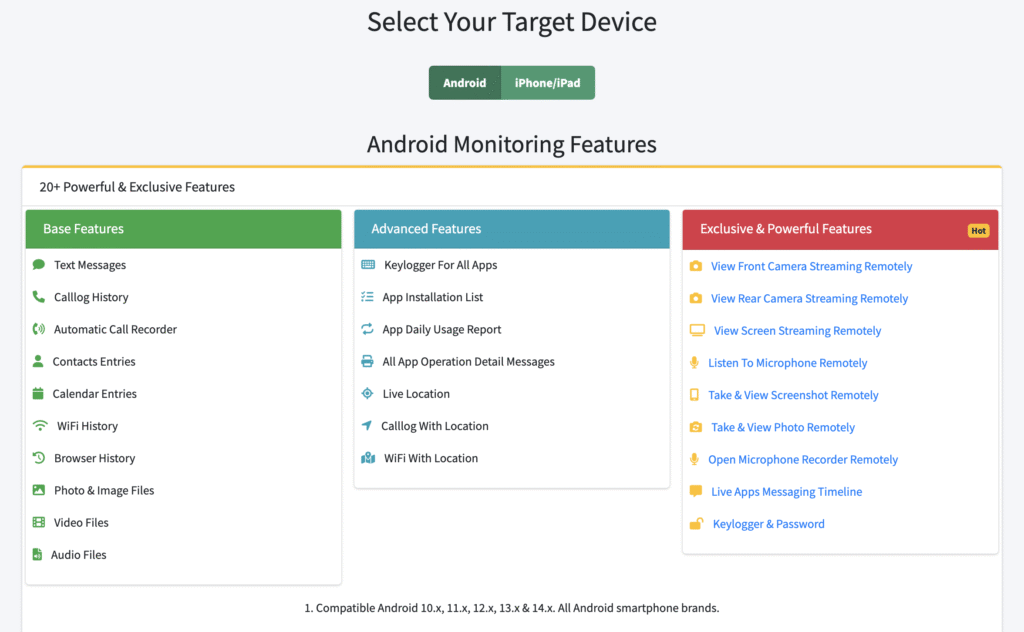Click the Base Features green header

click(x=184, y=229)
